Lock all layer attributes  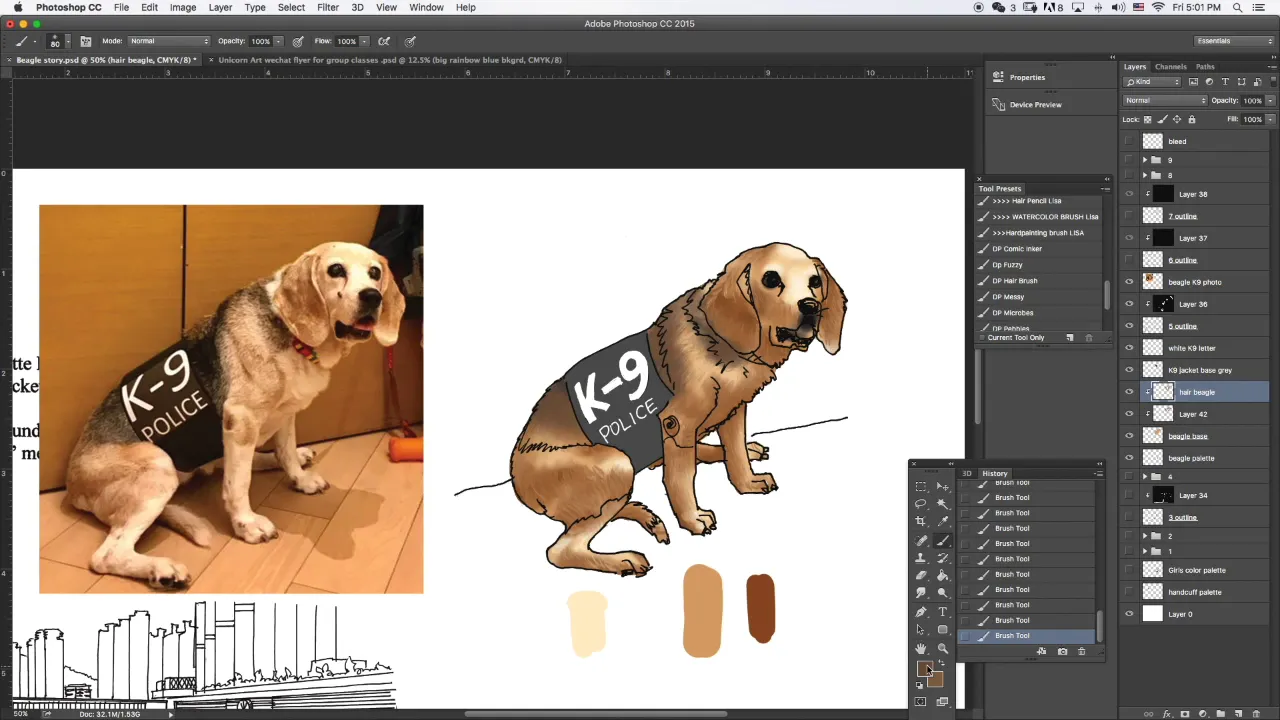[1192, 119]
